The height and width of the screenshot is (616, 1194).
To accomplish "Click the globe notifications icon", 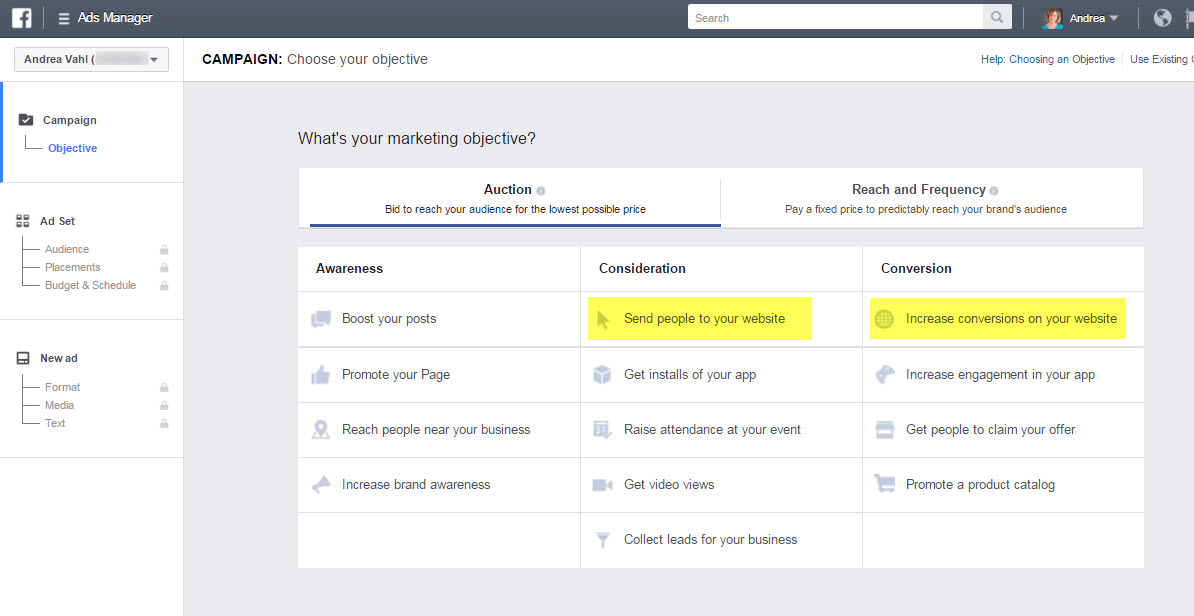I will coord(1161,17).
